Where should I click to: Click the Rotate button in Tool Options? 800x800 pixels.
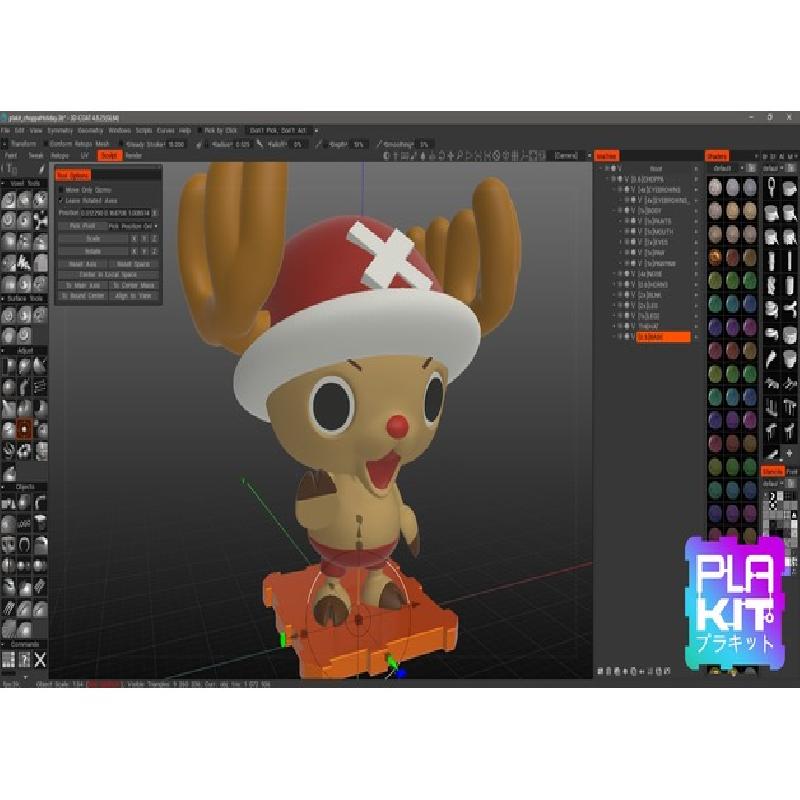[x=93, y=252]
